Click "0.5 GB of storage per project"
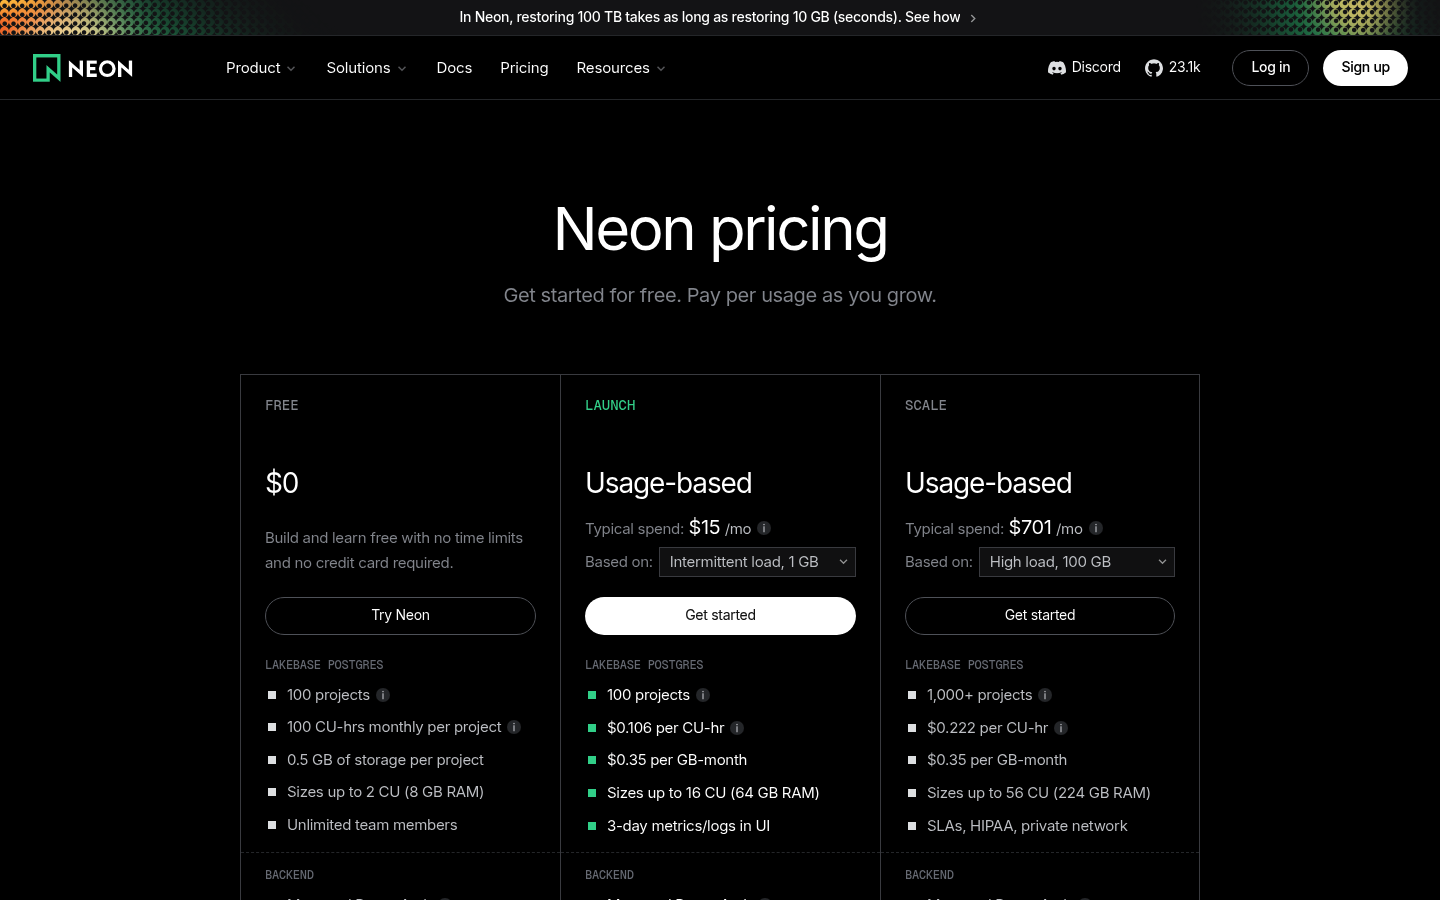The height and width of the screenshot is (900, 1440). coord(385,760)
